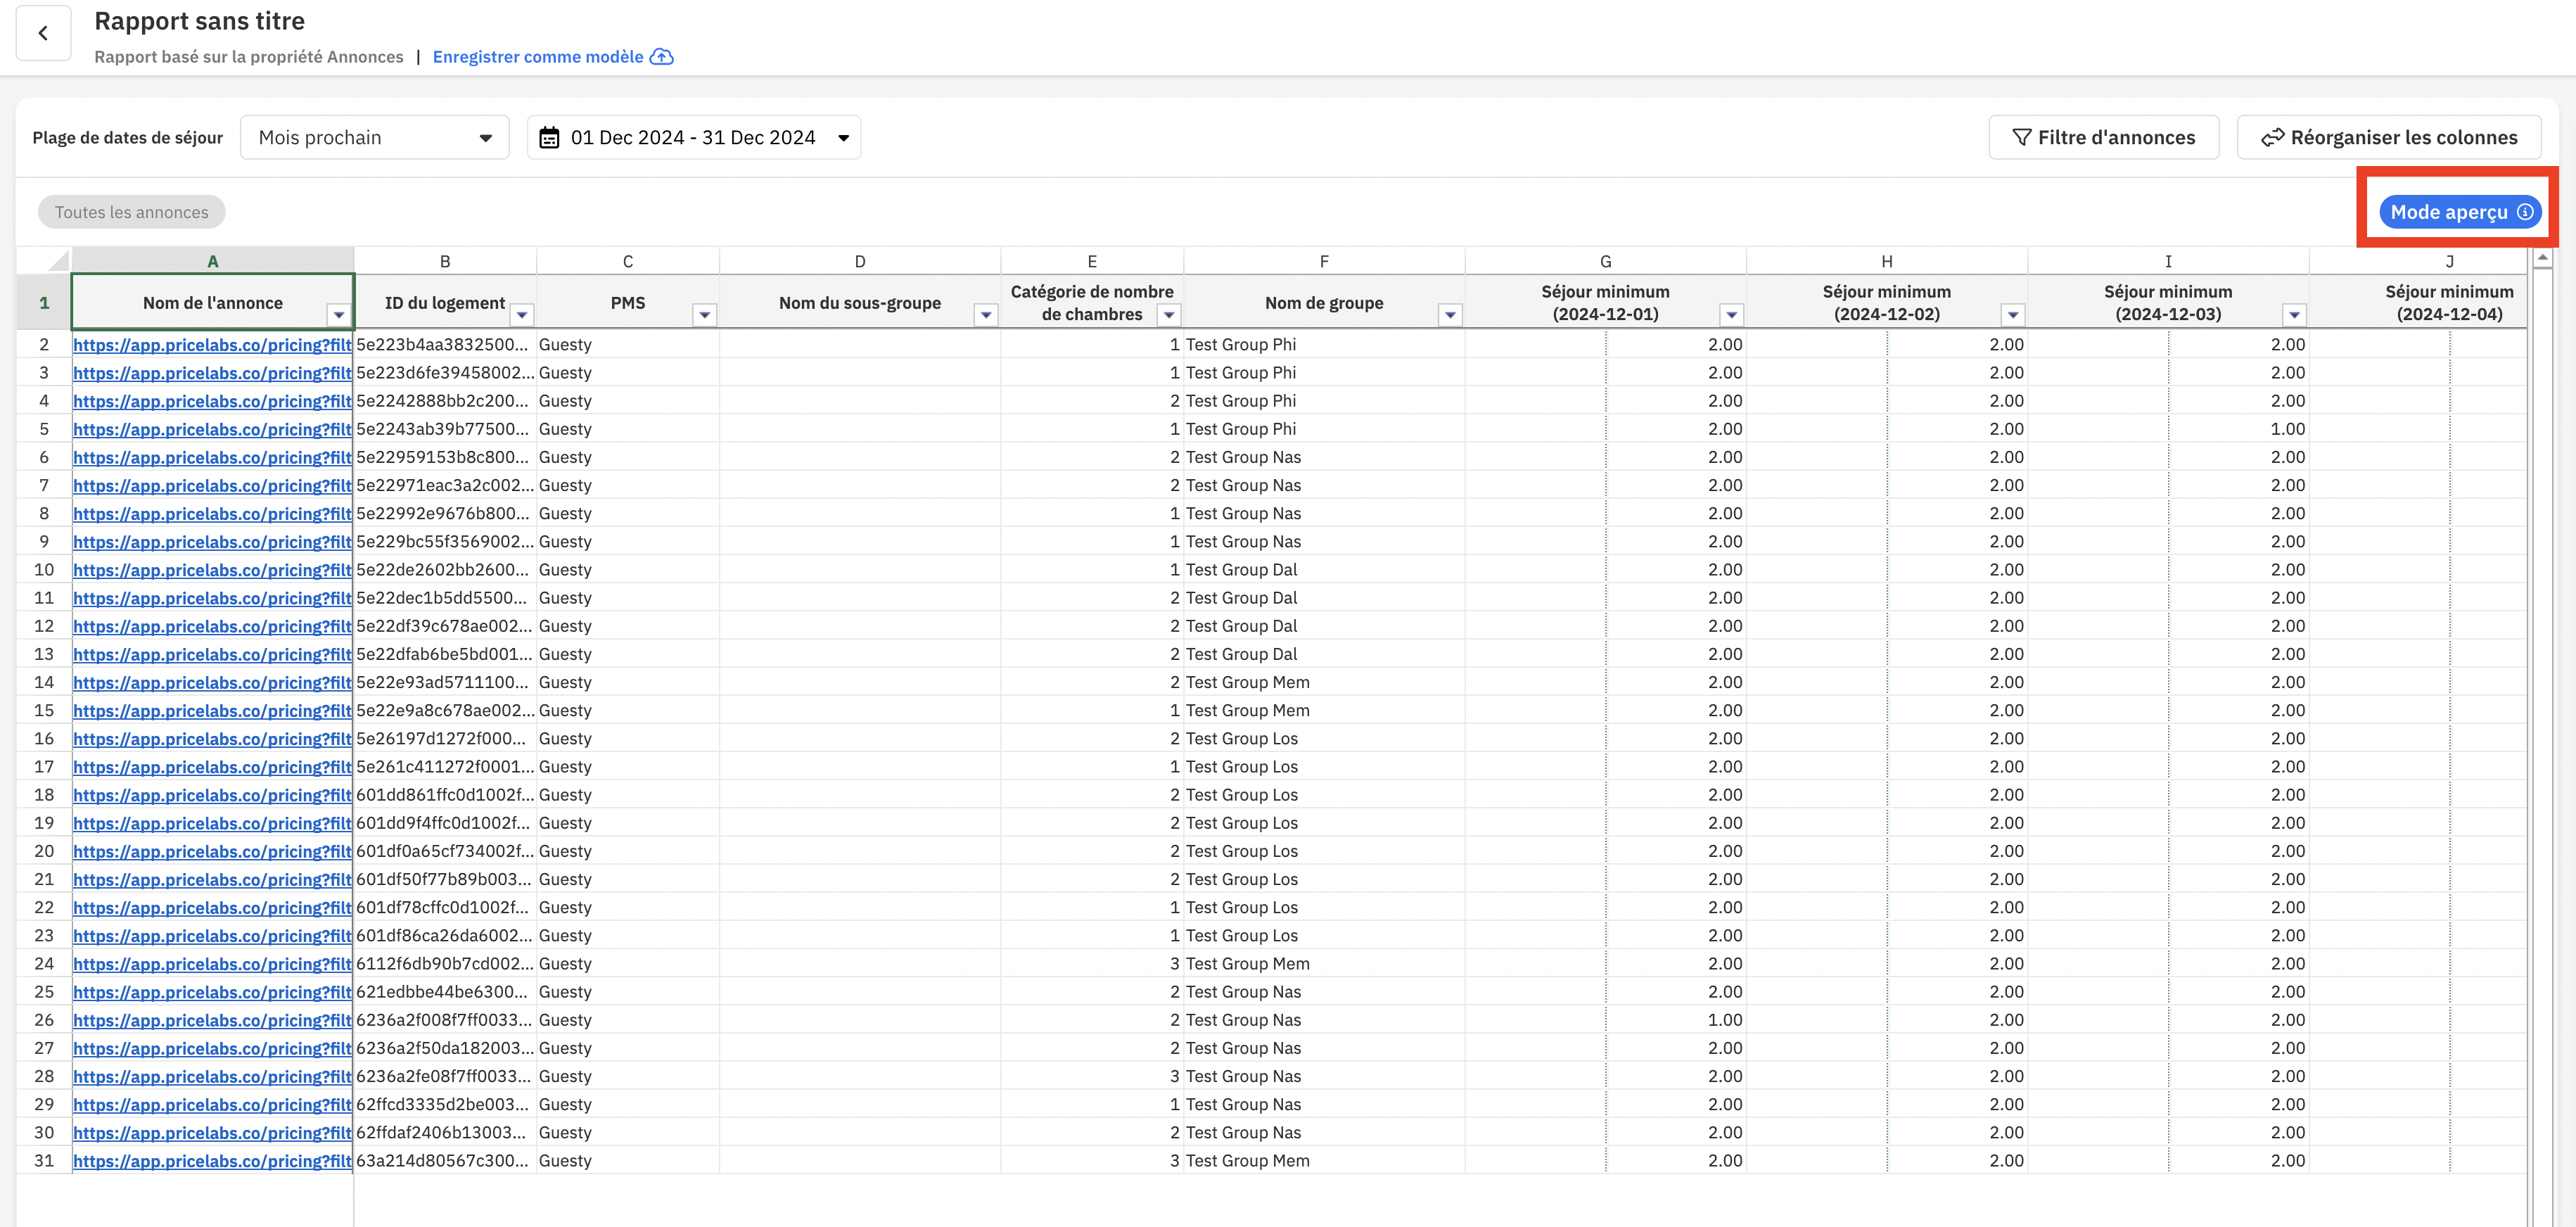Image resolution: width=2576 pixels, height=1227 pixels.
Task: Select column F header
Action: [1324, 261]
